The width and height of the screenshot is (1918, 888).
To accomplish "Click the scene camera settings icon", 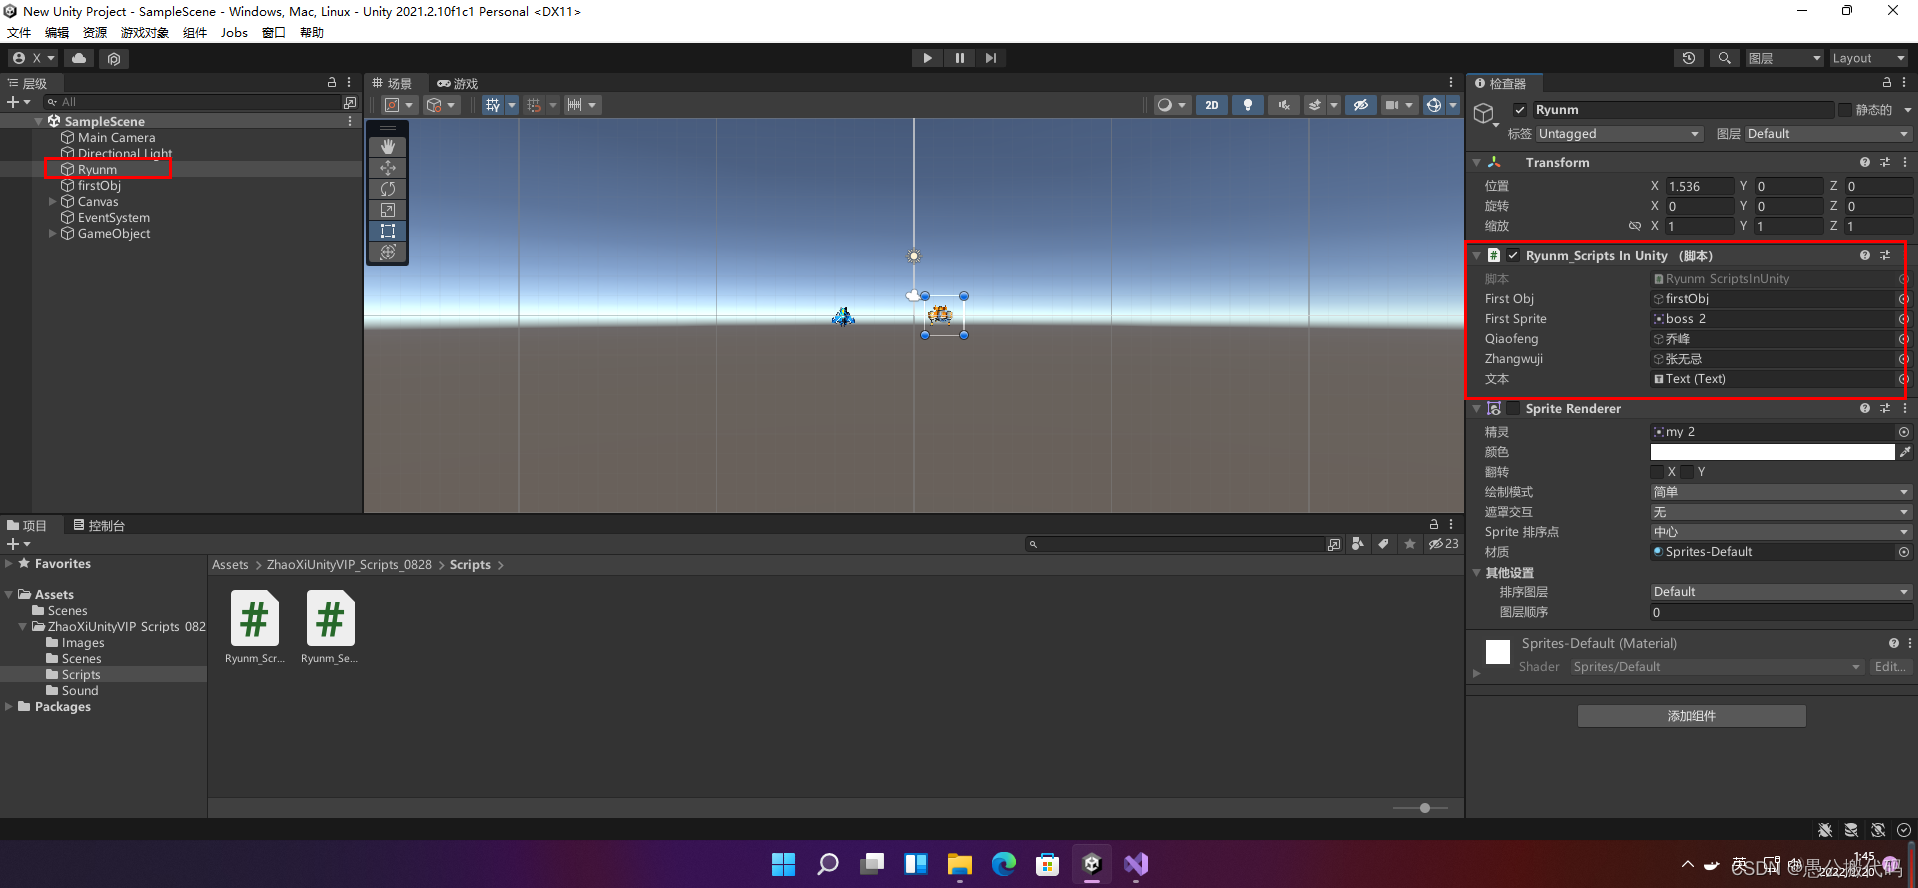I will (x=1392, y=105).
